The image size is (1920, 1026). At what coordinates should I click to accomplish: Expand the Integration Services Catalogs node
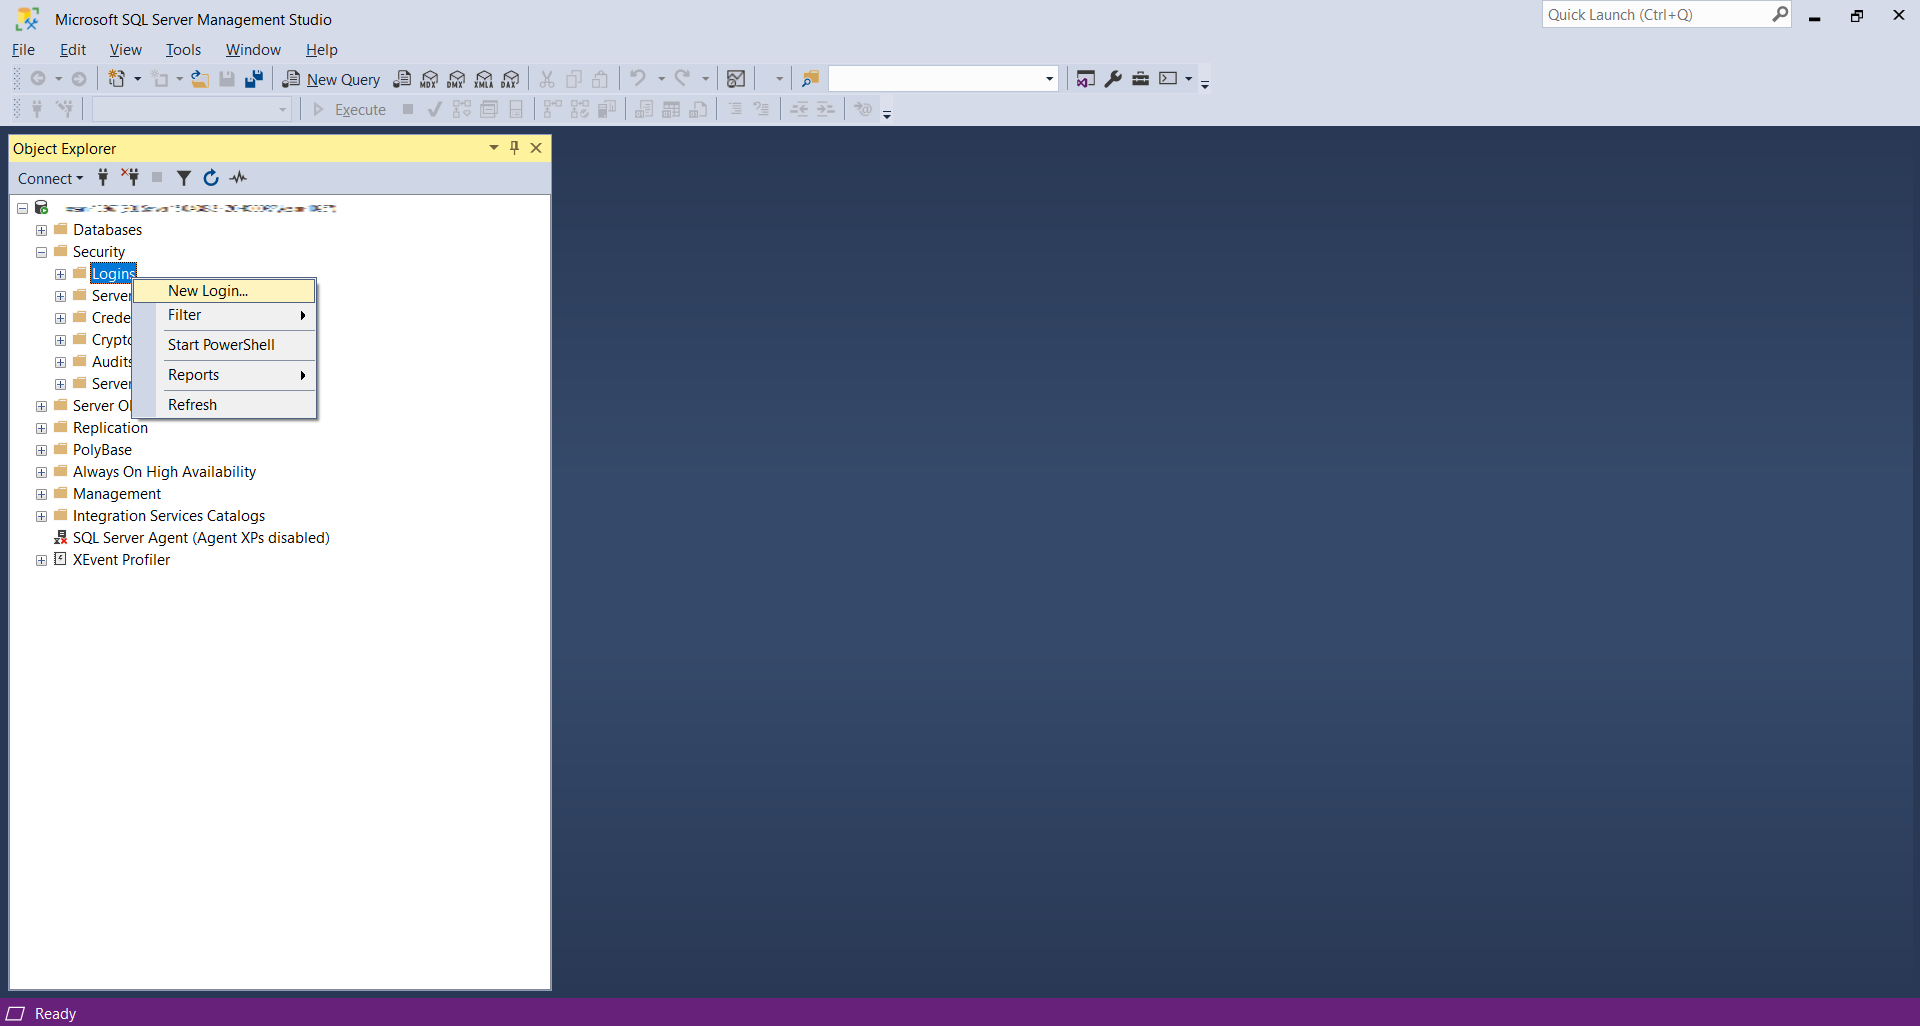point(42,516)
